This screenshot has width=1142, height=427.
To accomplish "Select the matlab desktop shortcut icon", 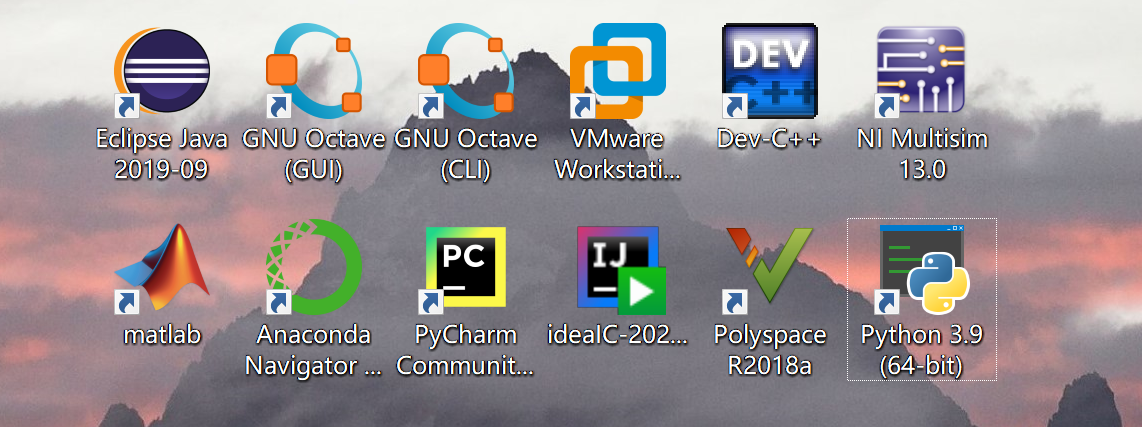I will coord(162,268).
